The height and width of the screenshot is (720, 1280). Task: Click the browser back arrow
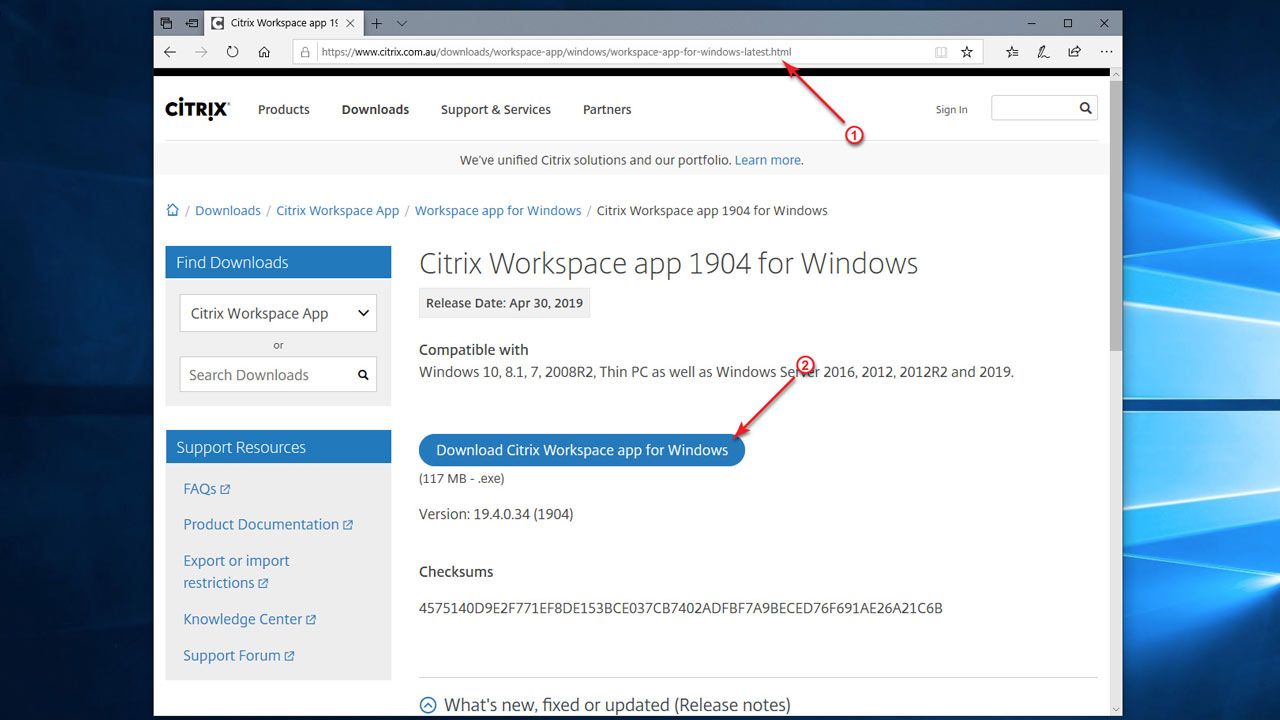click(x=170, y=52)
